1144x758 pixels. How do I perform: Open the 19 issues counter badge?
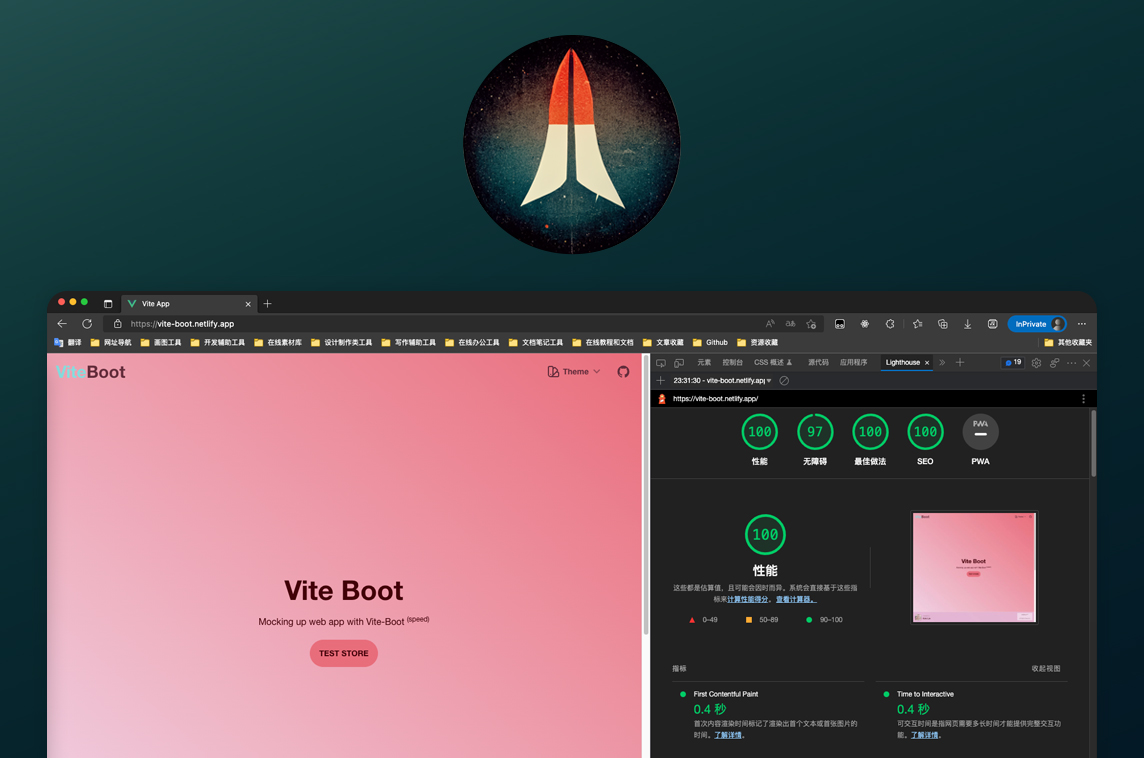tap(1013, 363)
